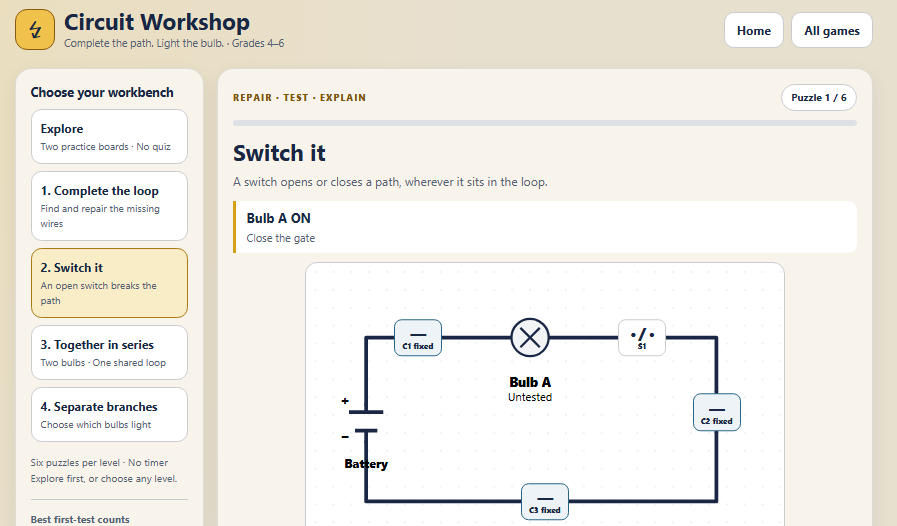Select the C2 fixed wire piece
The height and width of the screenshot is (526, 897).
point(717,412)
